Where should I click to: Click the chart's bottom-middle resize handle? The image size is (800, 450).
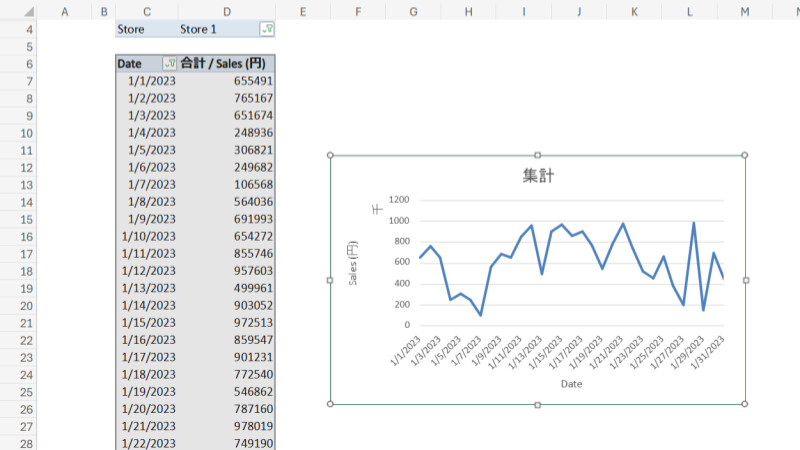(538, 404)
